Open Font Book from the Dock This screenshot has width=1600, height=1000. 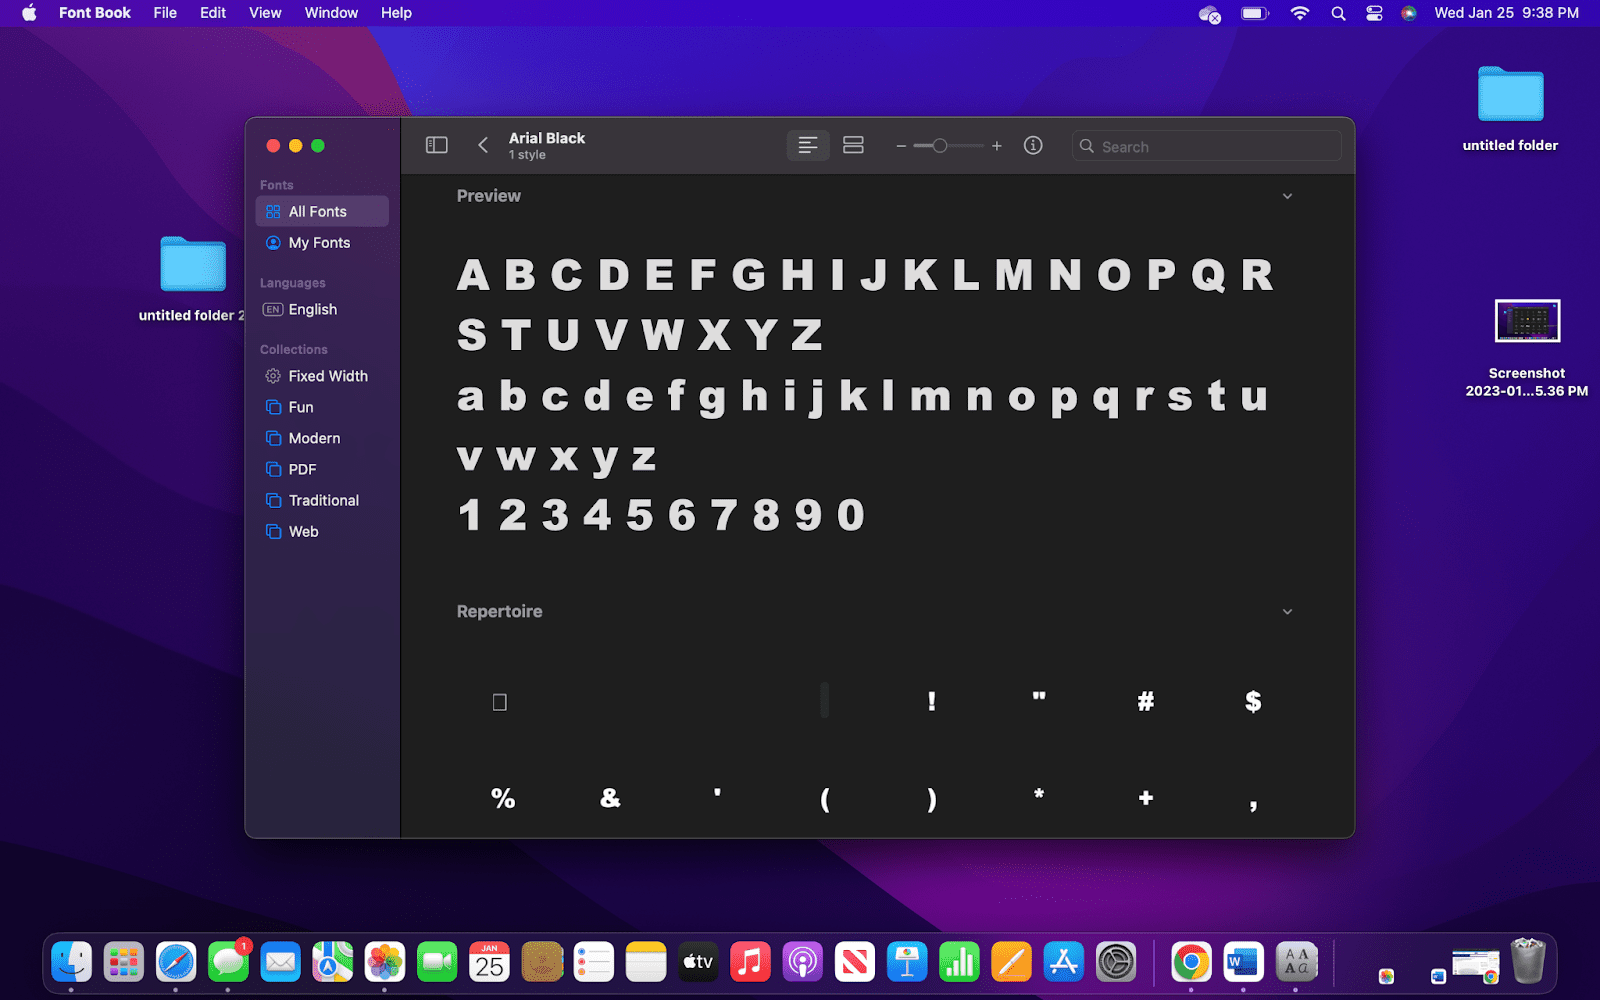point(1296,962)
